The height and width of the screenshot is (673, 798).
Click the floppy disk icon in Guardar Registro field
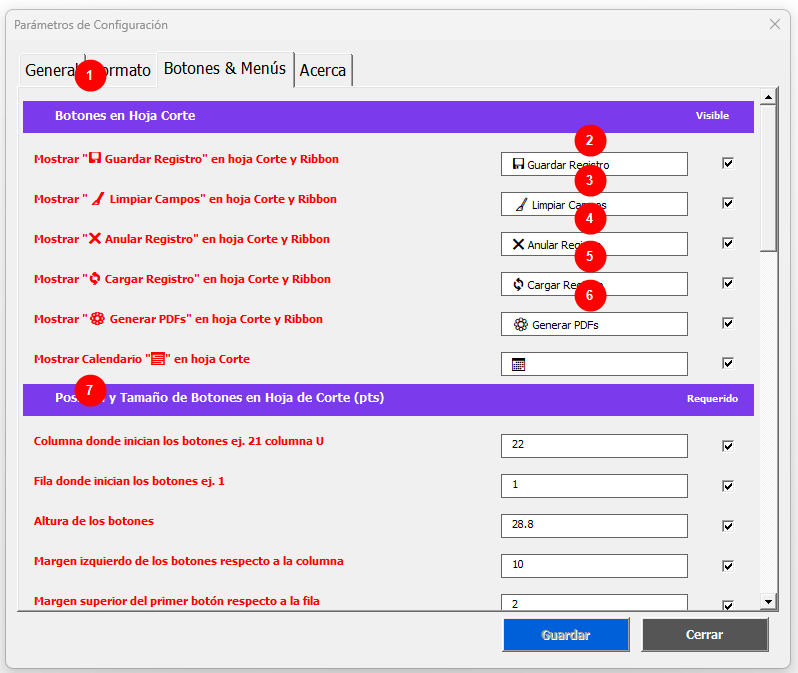[518, 164]
